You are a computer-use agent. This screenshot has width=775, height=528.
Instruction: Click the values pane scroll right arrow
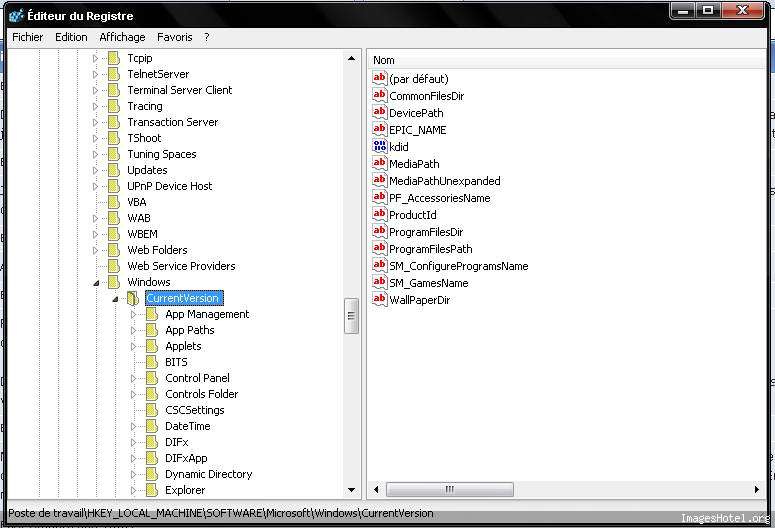coord(757,489)
